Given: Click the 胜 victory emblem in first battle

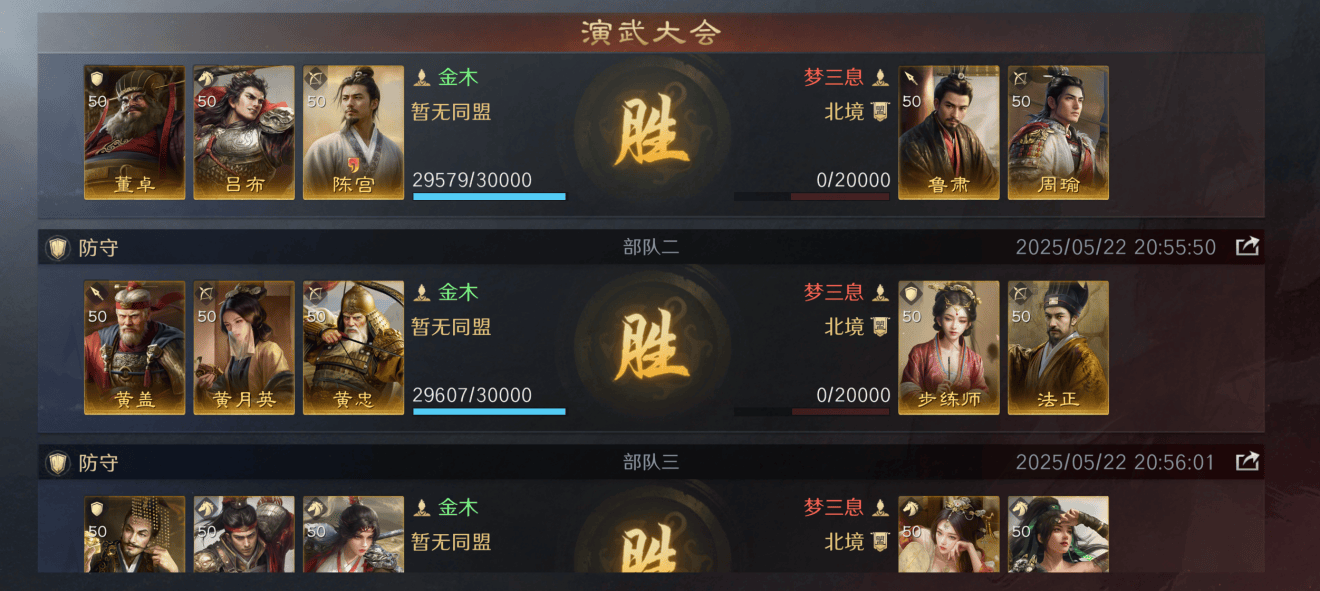Looking at the screenshot, I should coord(652,132).
